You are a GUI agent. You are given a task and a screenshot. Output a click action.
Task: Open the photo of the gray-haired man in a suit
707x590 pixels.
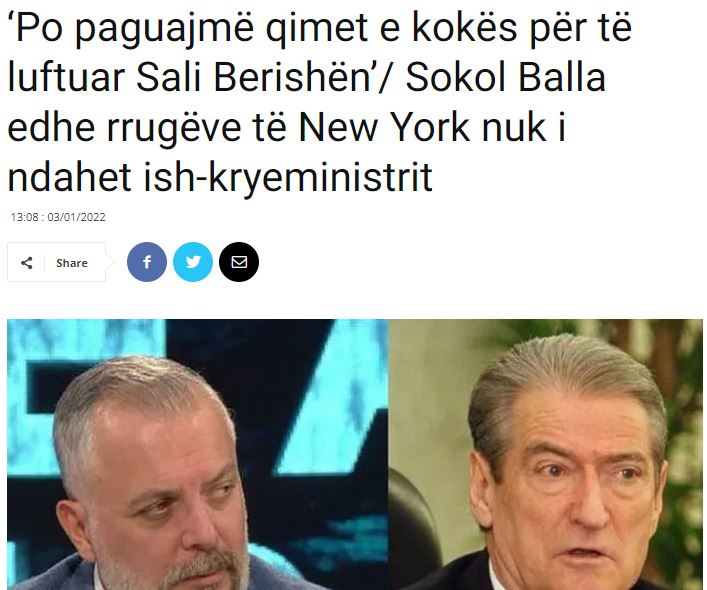546,454
